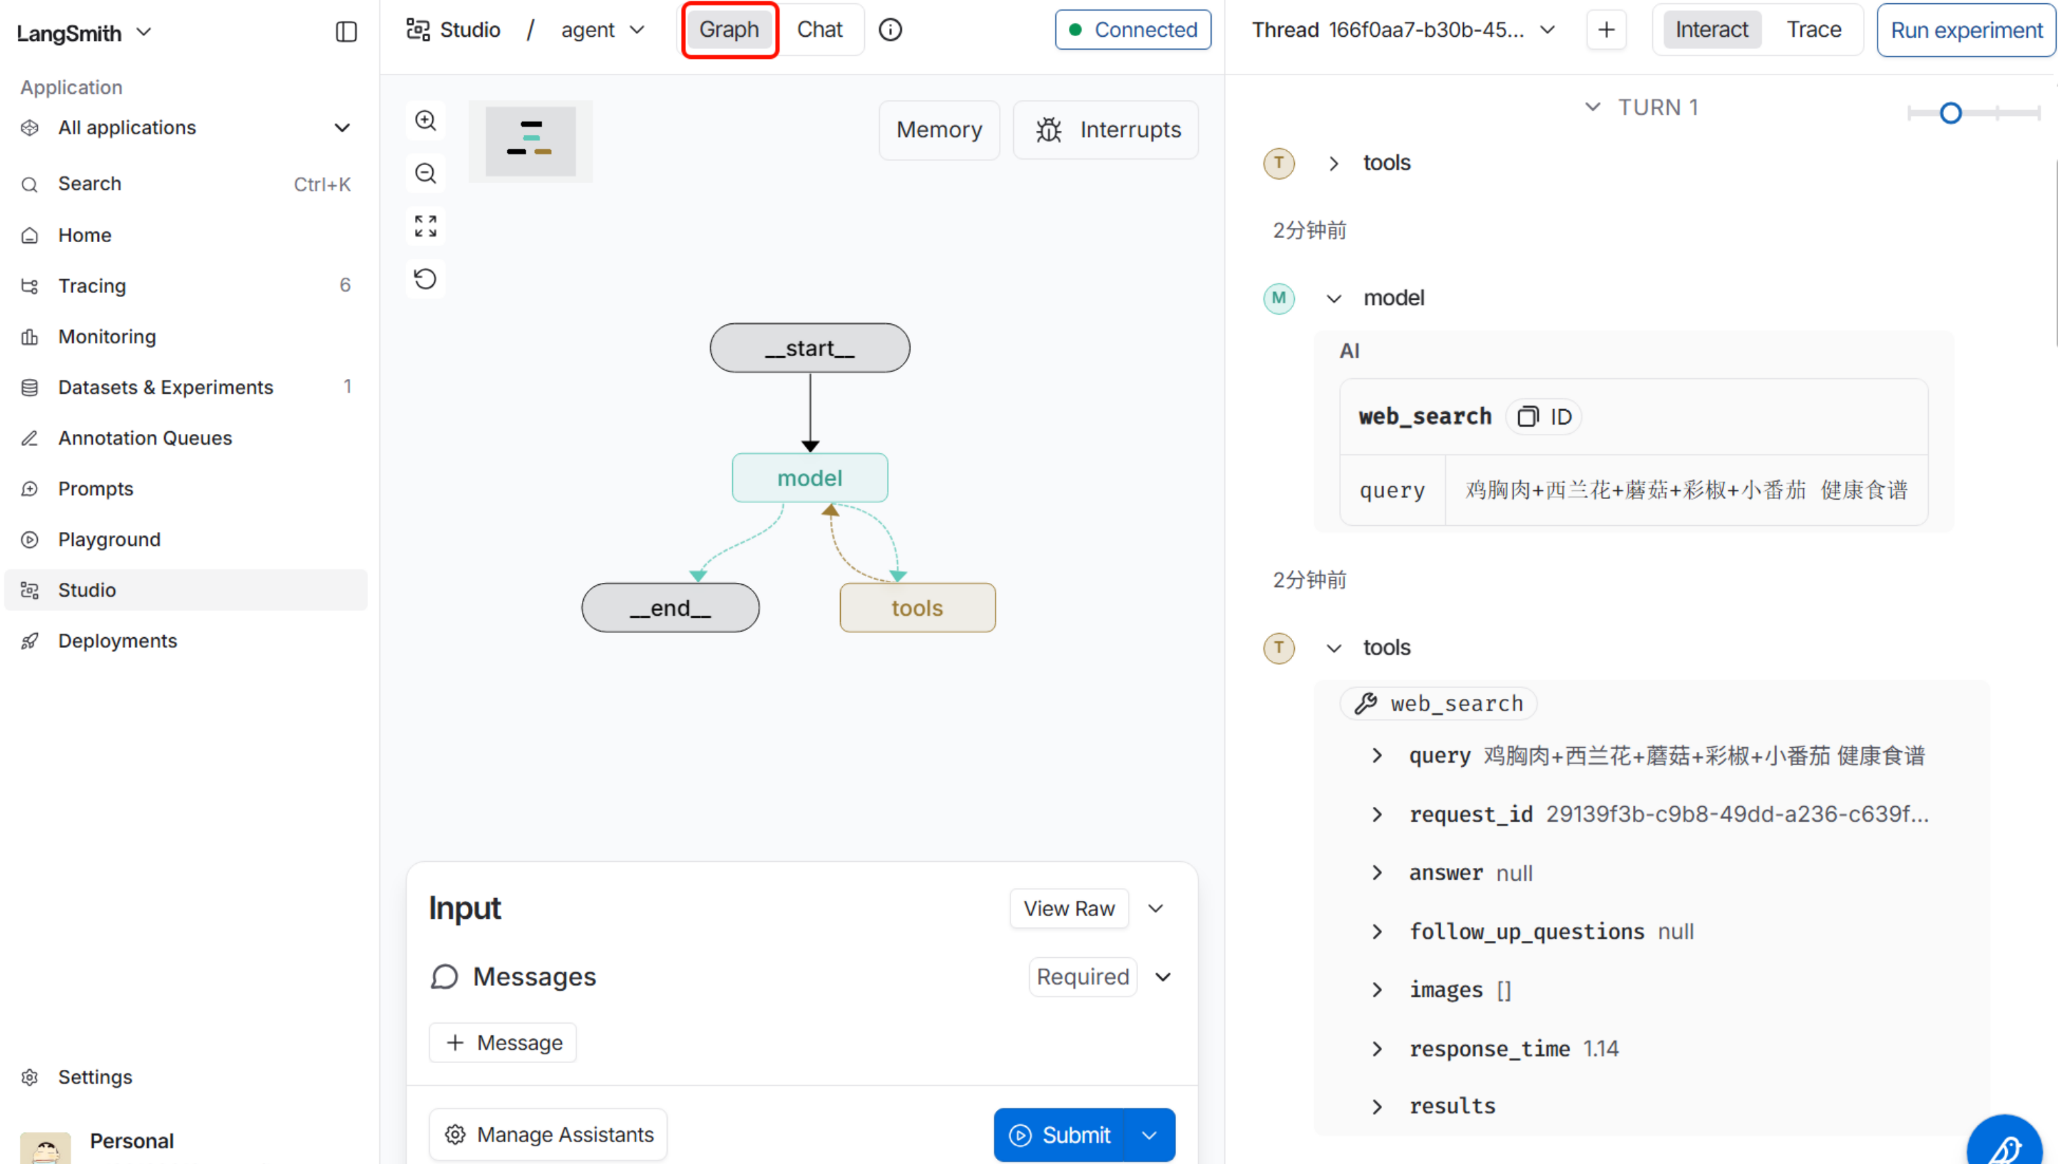
Task: Click the detail level slider handle
Action: [x=1950, y=113]
